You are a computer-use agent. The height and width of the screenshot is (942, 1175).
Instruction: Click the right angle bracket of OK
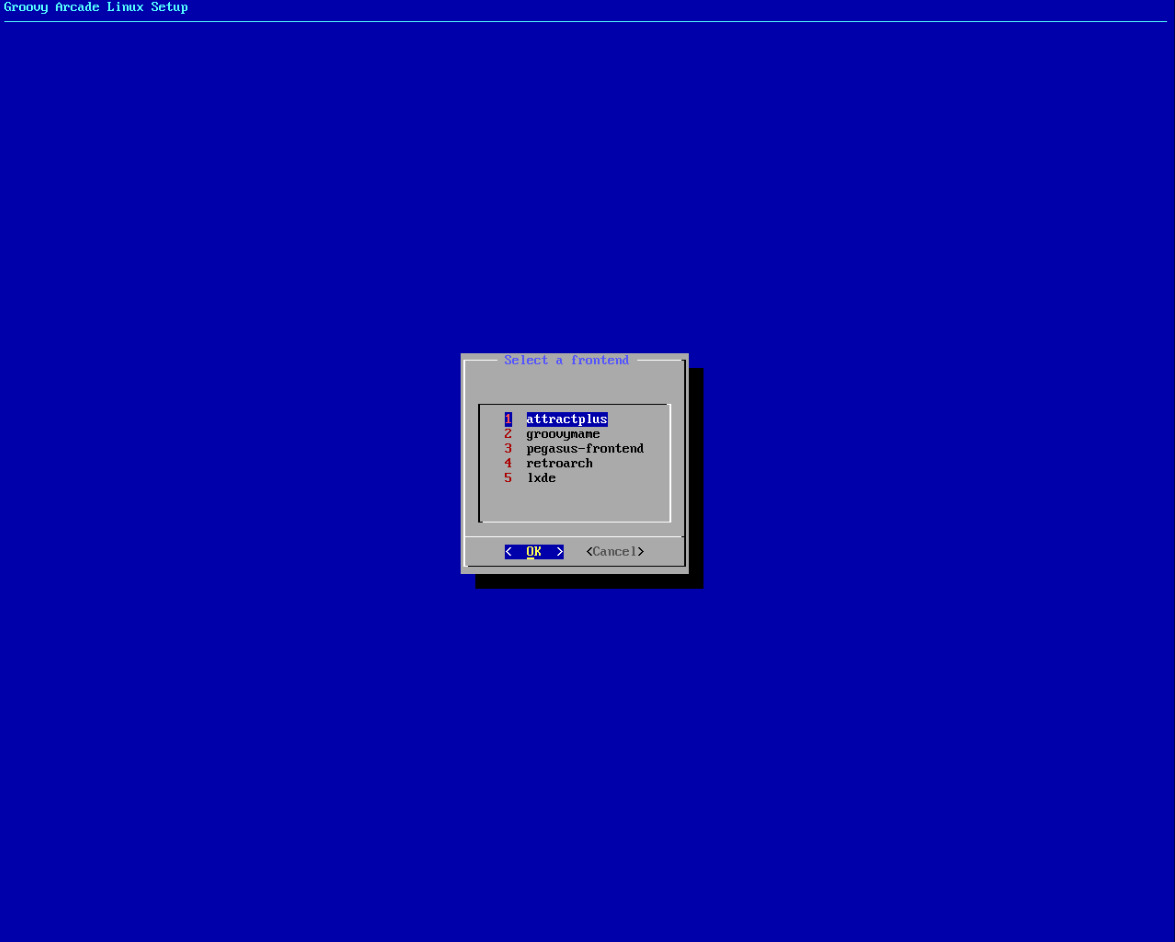[x=560, y=551]
